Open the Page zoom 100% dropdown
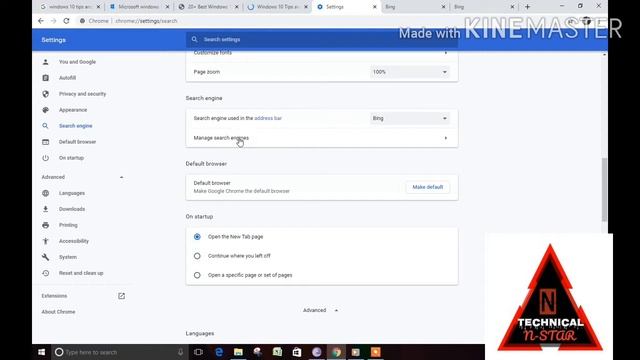This screenshot has width=640, height=360. (410, 72)
